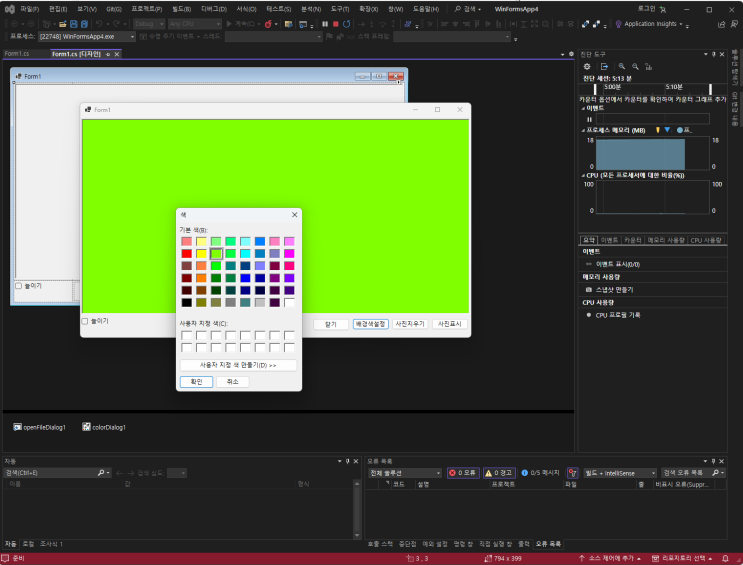The width and height of the screenshot is (743, 565).
Task: Click the diagnostic tools output export icon
Action: point(604,66)
